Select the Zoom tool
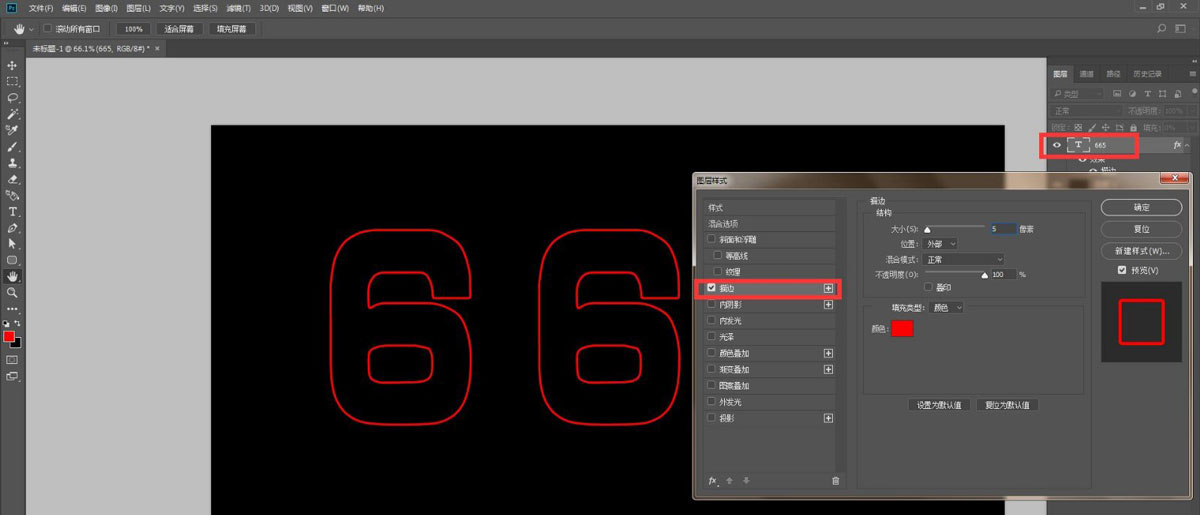1200x515 pixels. tap(13, 293)
